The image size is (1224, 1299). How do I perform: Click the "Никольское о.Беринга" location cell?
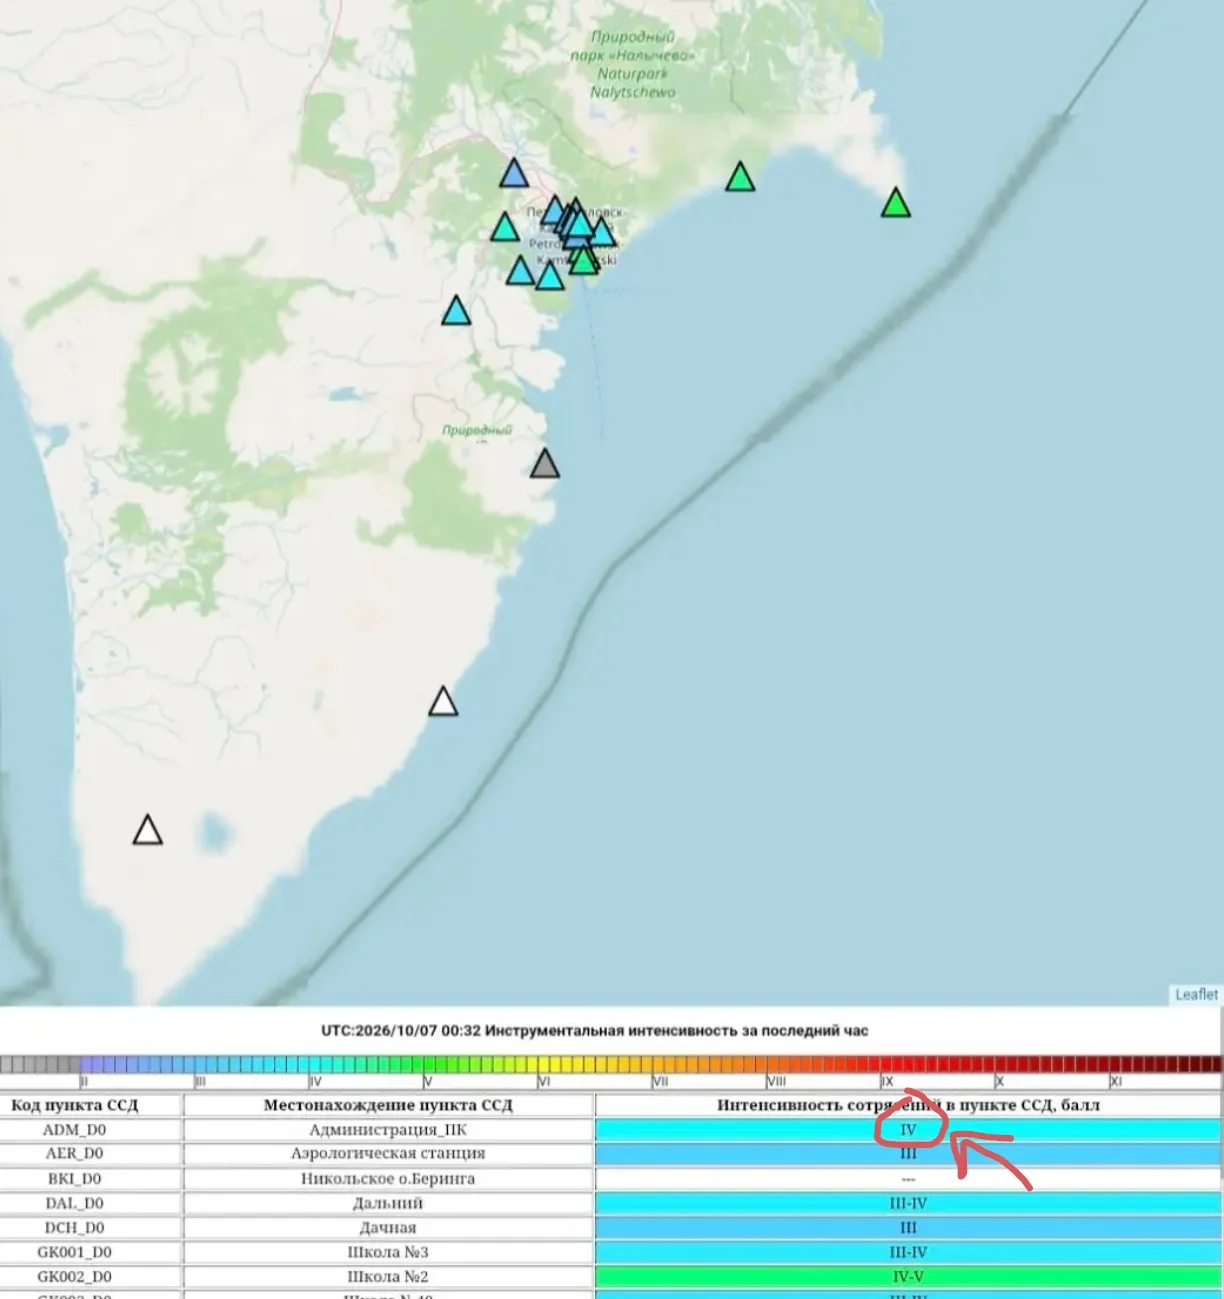tap(388, 1179)
